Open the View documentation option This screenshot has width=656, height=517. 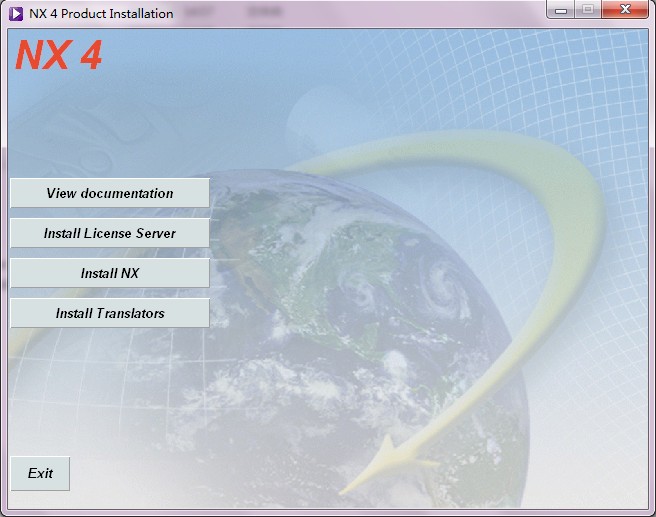(x=110, y=193)
